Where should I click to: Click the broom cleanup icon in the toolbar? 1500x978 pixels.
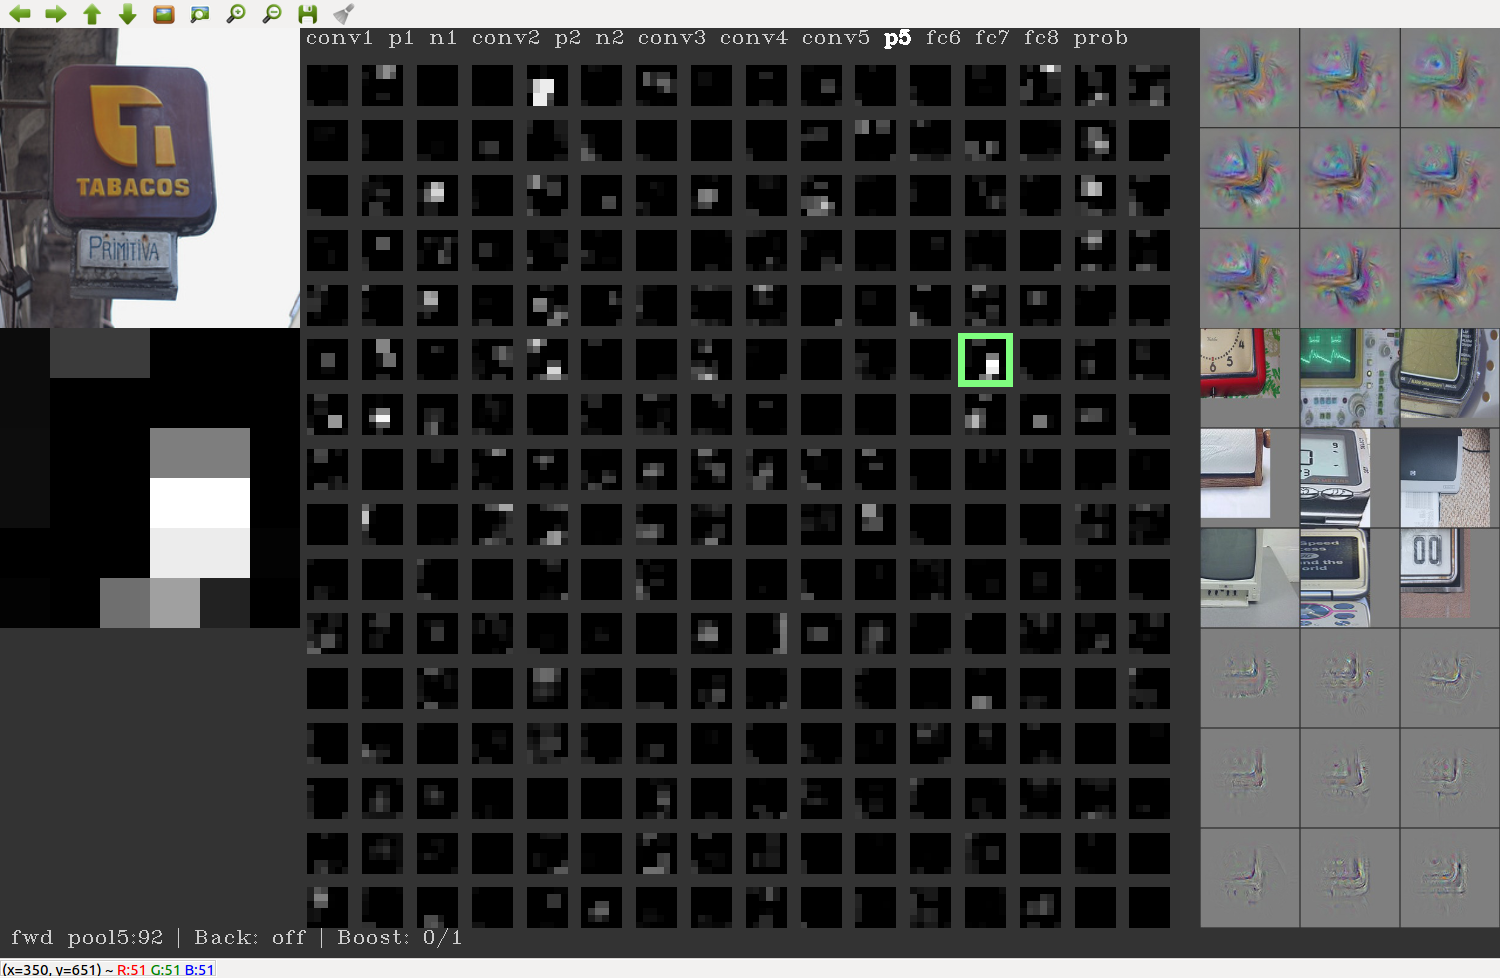click(x=343, y=14)
